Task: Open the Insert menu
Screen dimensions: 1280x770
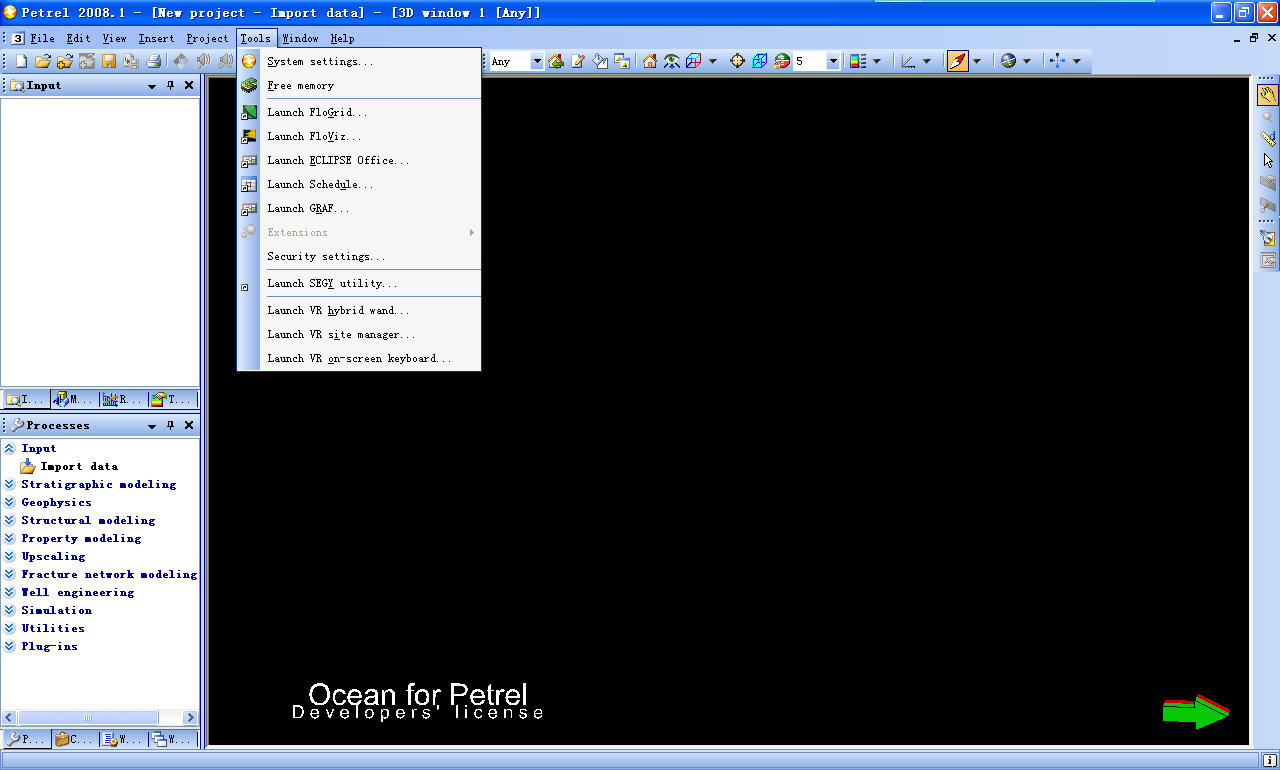Action: pos(156,38)
